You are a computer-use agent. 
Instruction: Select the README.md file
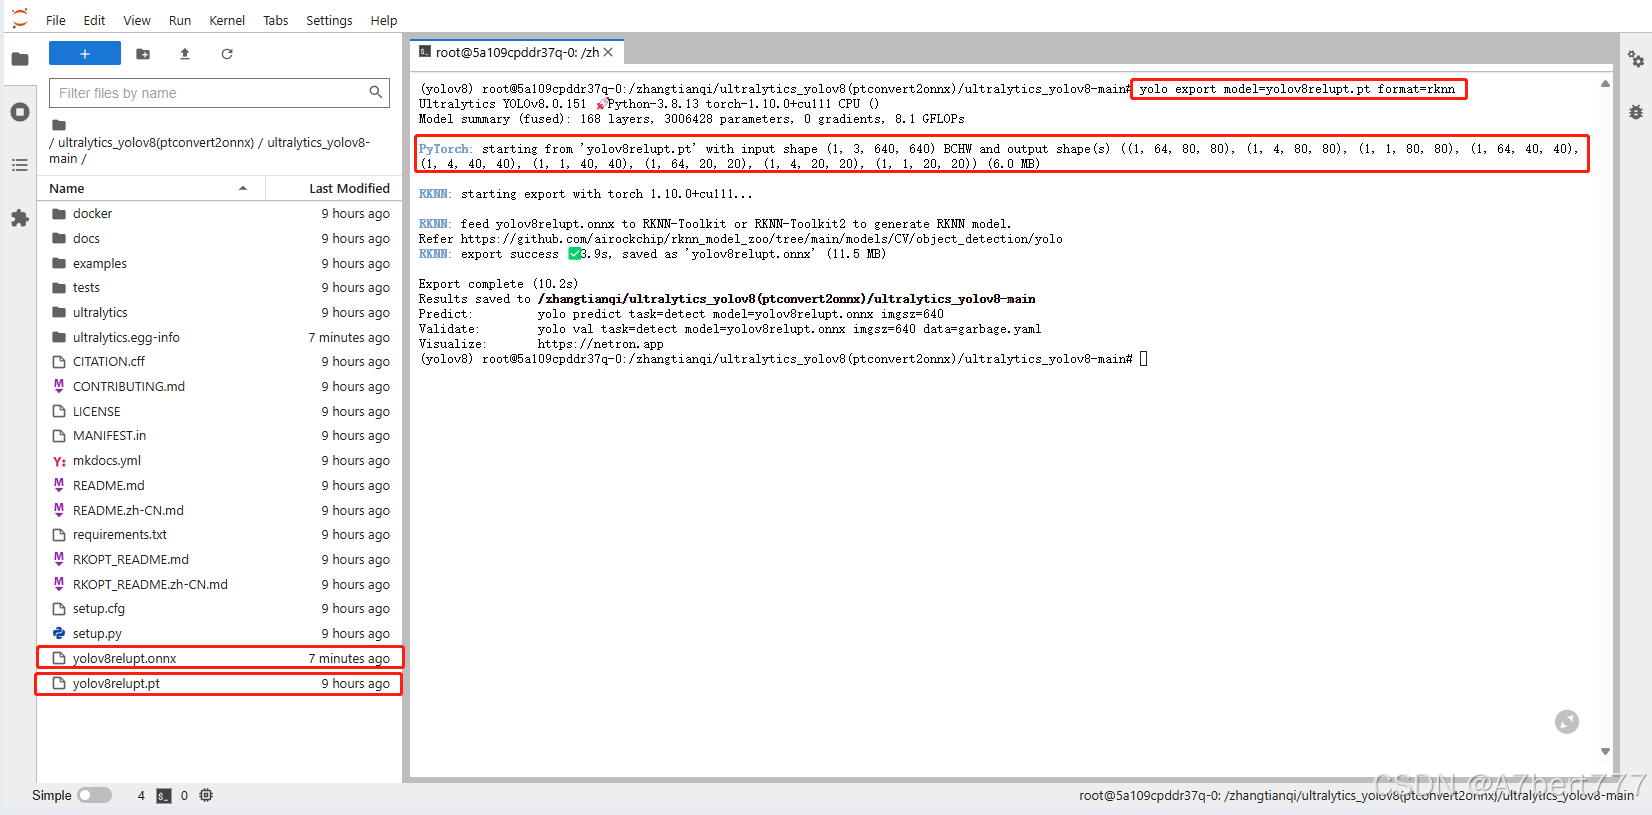pyautogui.click(x=220, y=486)
